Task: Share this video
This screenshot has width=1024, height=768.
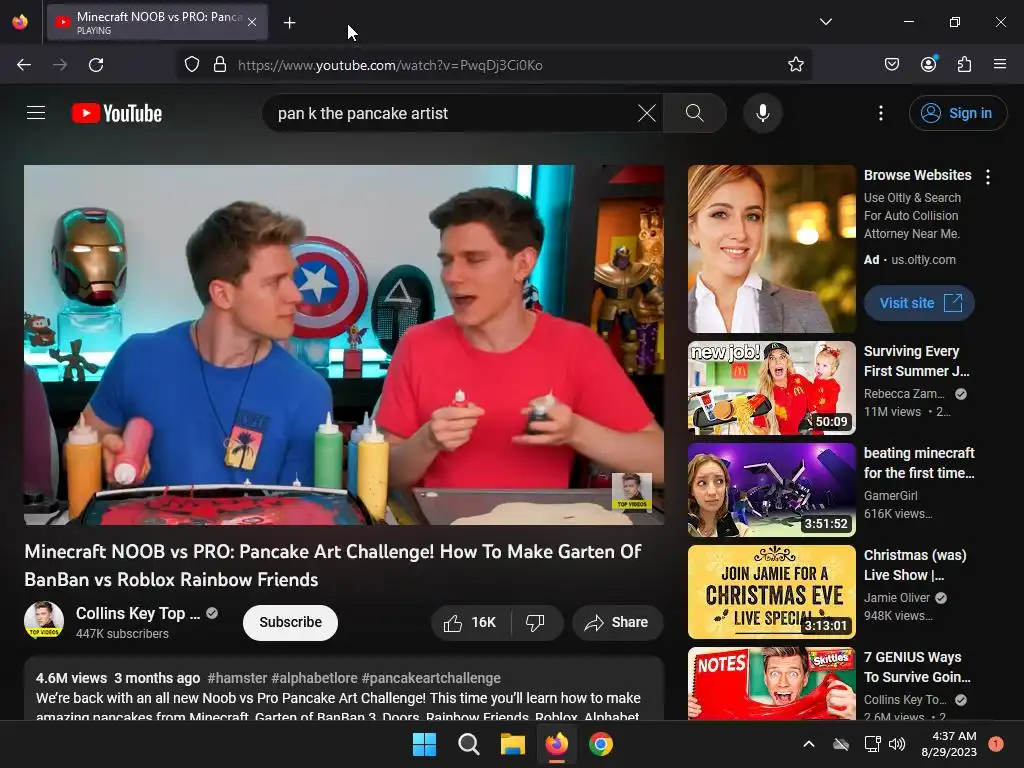Action: coord(617,622)
